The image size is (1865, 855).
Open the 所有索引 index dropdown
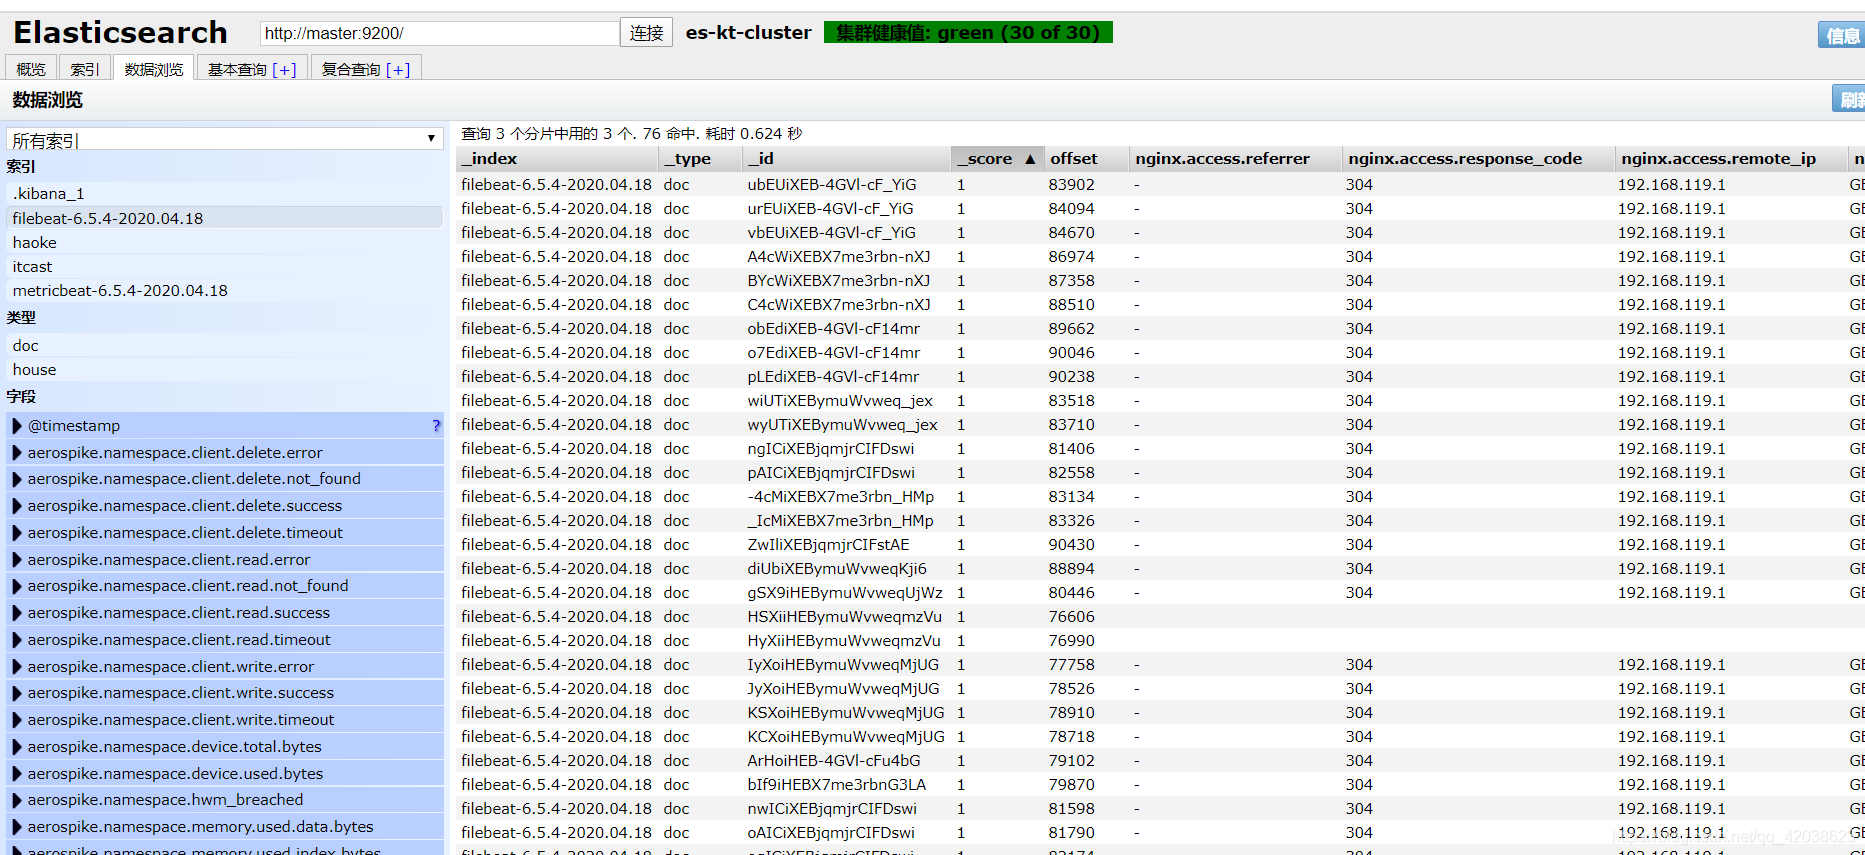(x=224, y=139)
